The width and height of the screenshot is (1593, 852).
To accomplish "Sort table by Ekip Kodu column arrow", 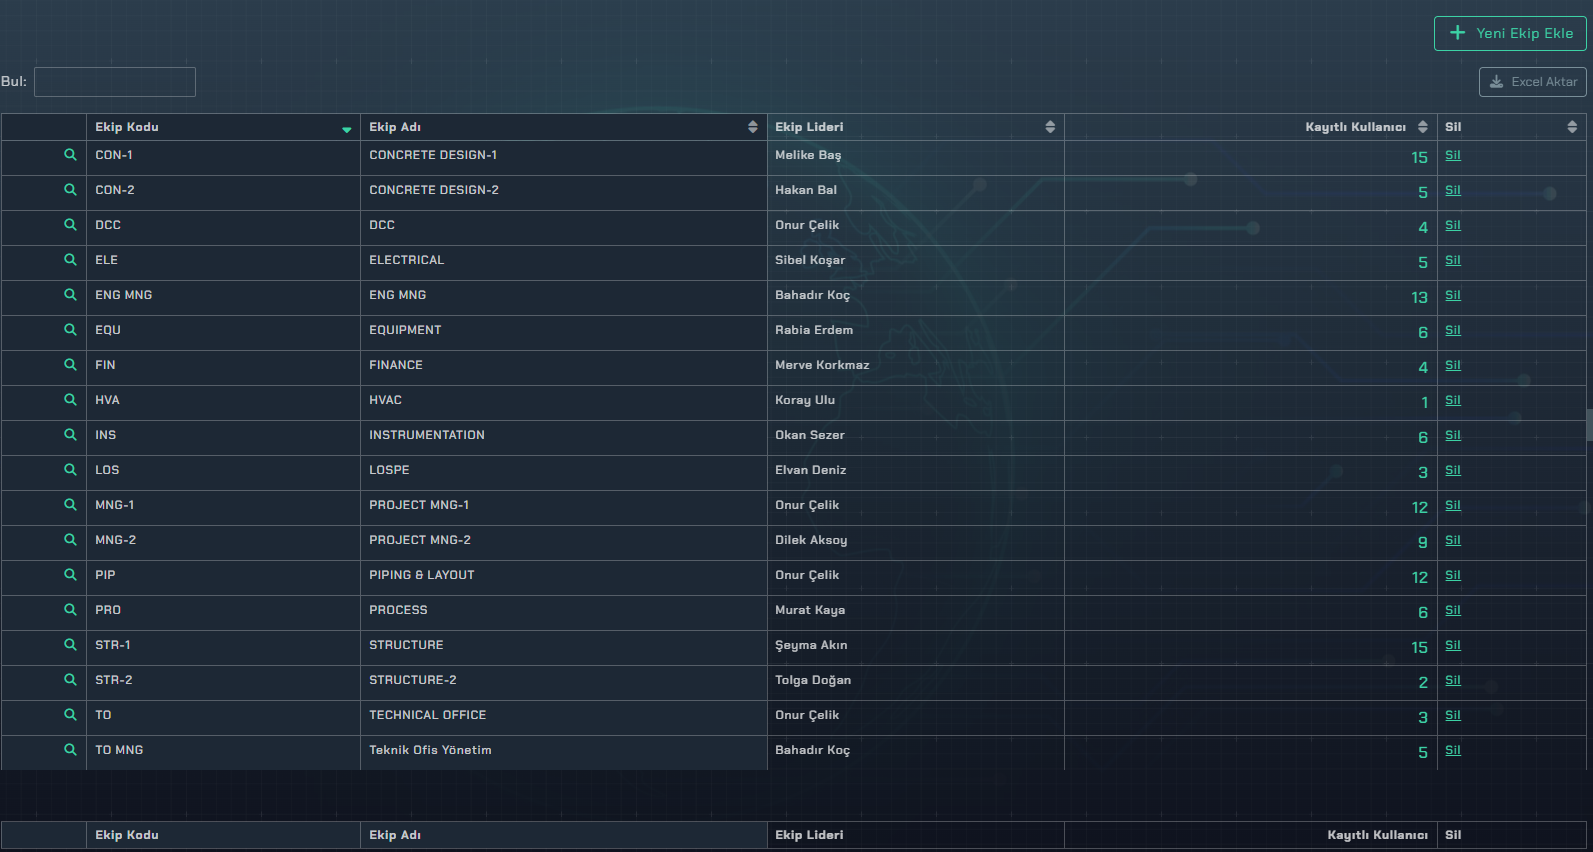I will pos(347,129).
